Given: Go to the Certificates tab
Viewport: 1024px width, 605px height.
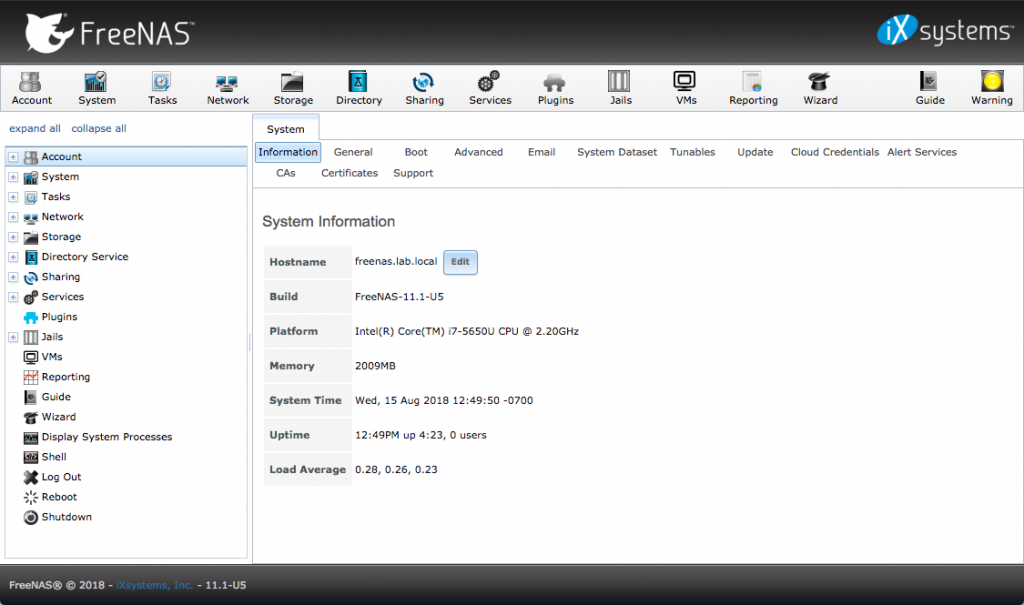Looking at the screenshot, I should pos(349,173).
